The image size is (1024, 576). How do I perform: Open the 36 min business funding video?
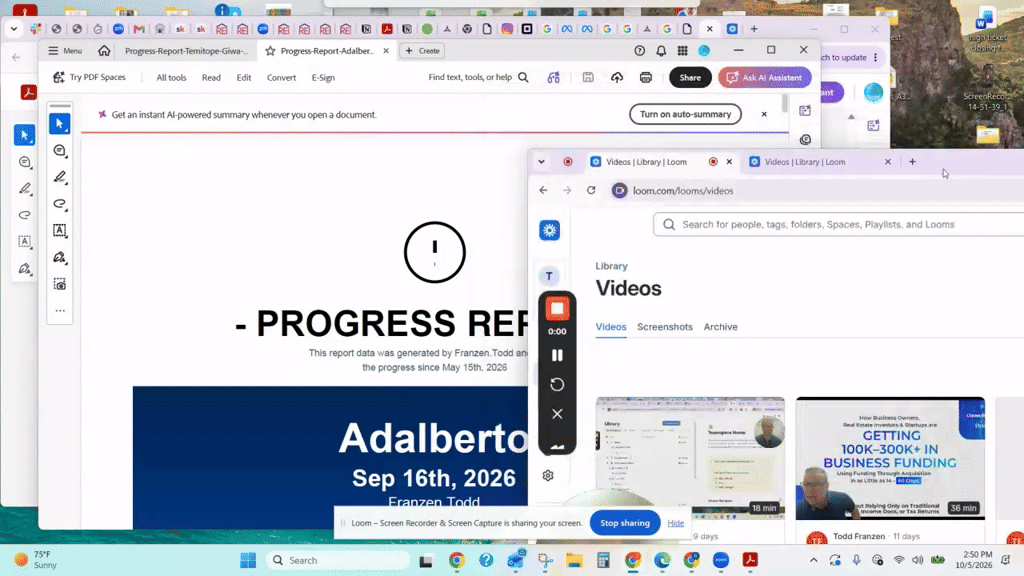click(x=890, y=458)
